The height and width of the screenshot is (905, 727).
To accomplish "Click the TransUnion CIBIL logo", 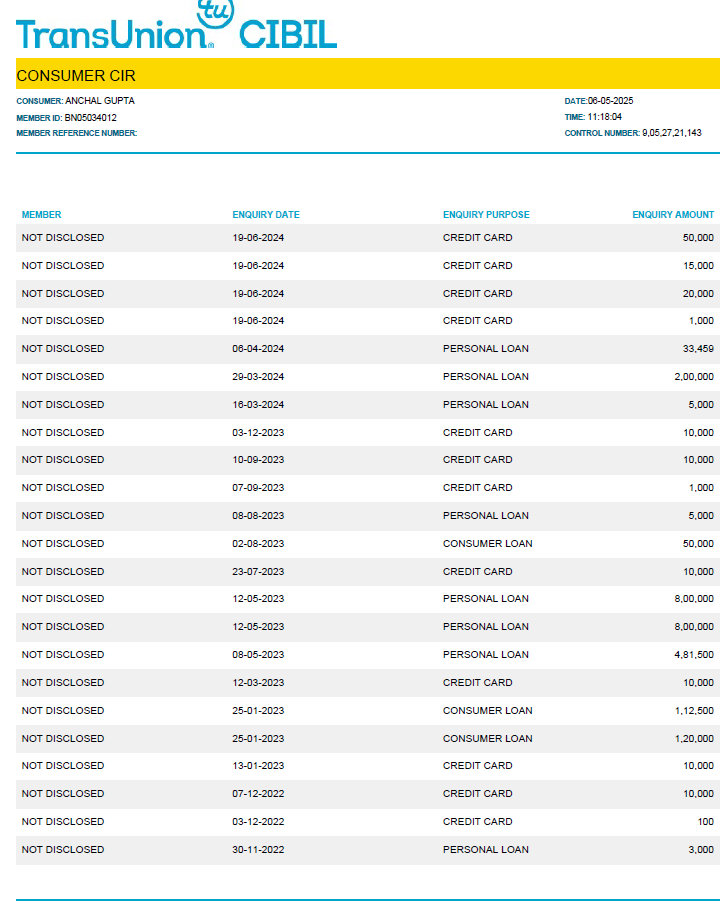I will (x=176, y=27).
